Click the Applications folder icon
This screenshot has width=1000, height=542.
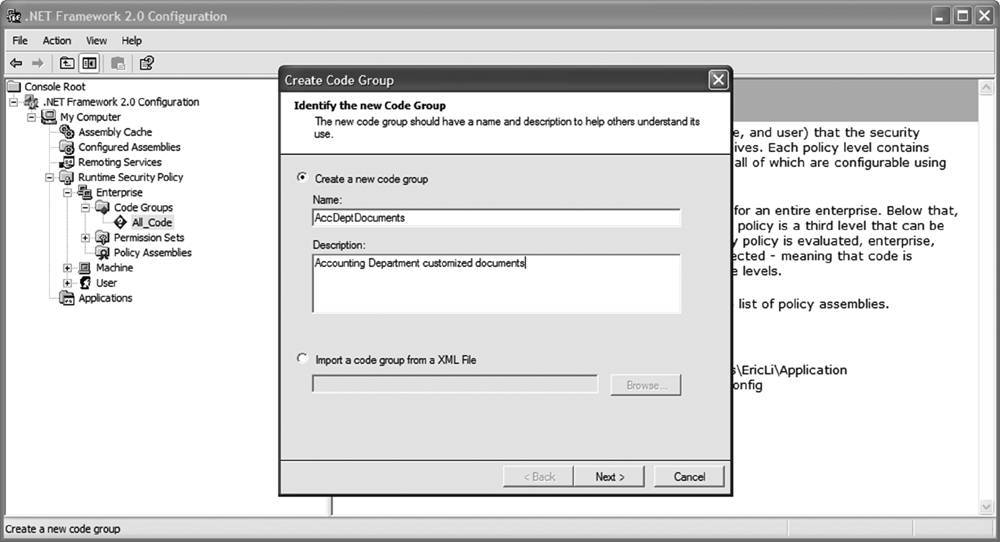click(x=67, y=298)
